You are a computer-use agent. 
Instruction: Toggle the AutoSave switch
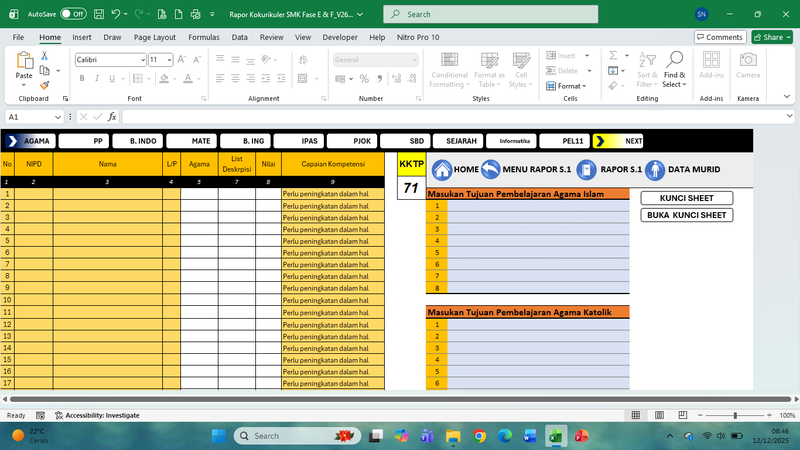click(72, 15)
